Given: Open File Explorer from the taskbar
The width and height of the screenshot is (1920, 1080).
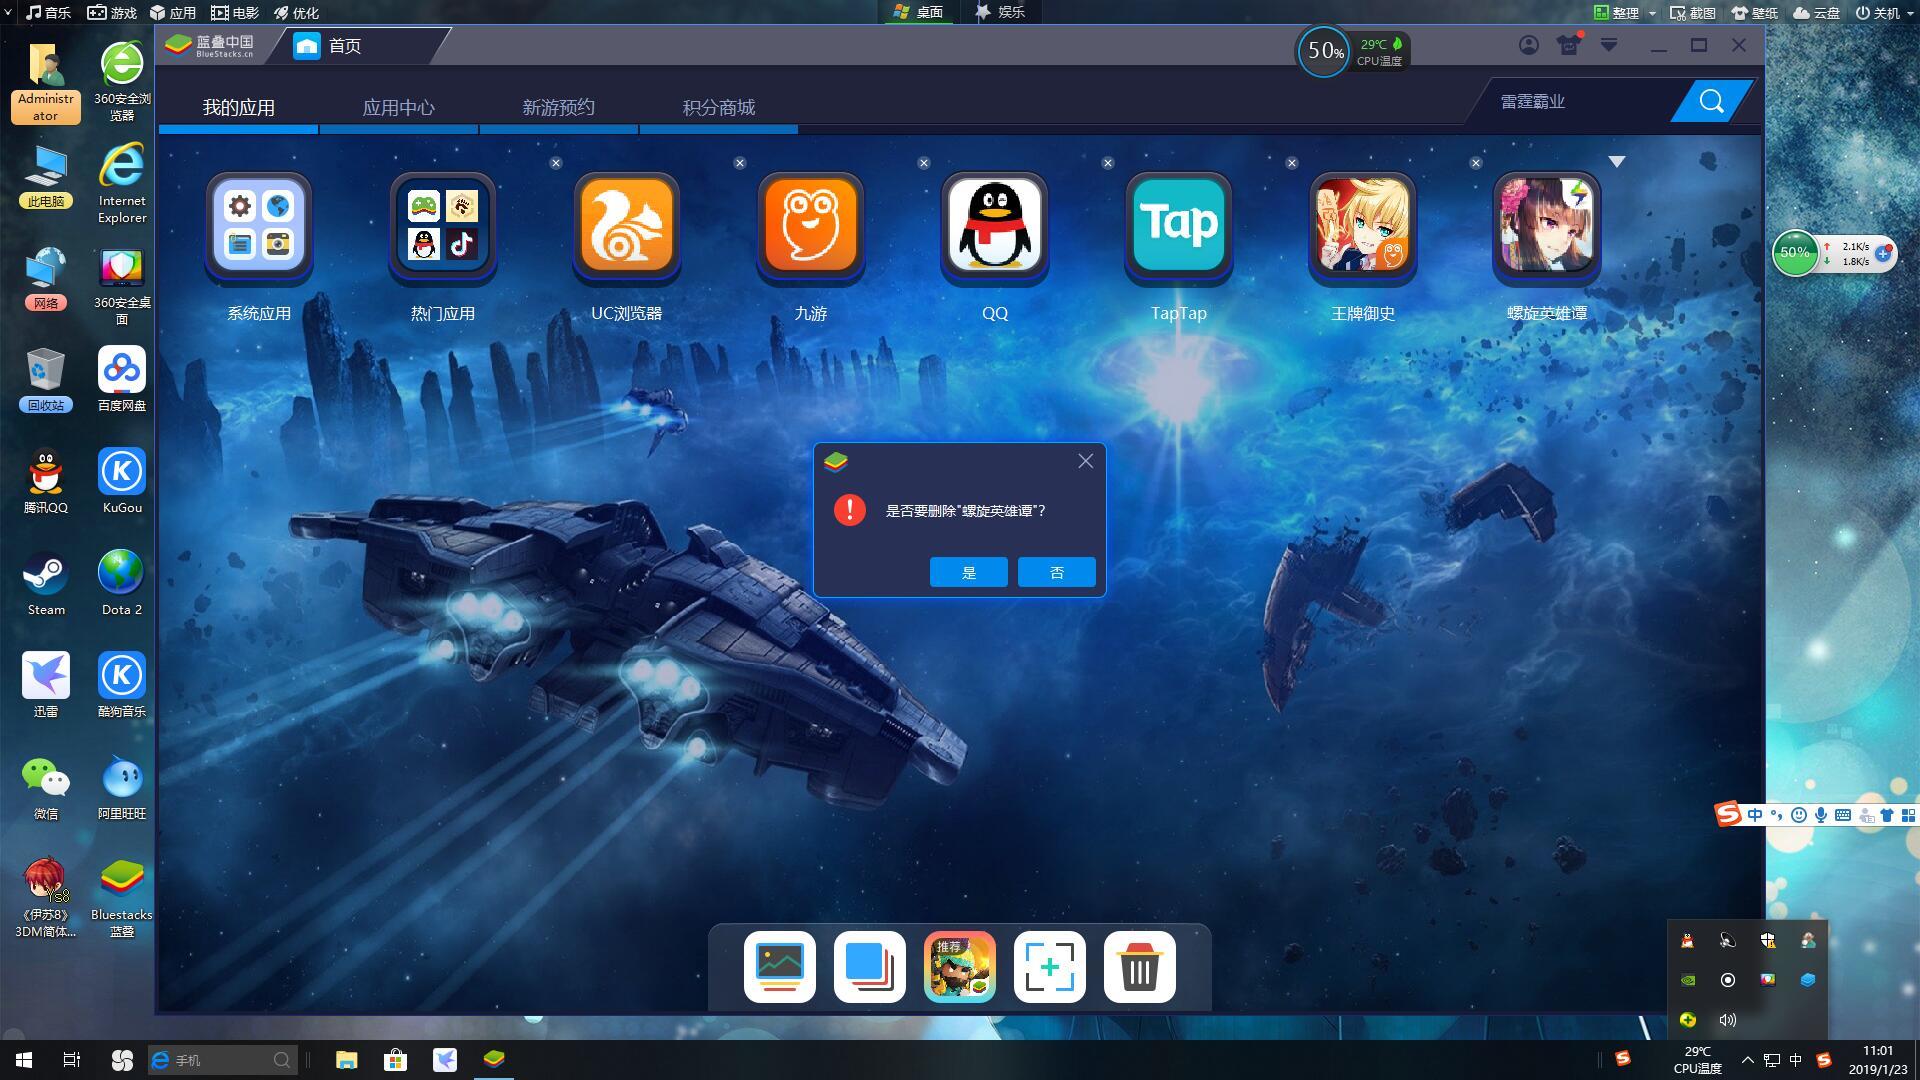Looking at the screenshot, I should tap(346, 1060).
